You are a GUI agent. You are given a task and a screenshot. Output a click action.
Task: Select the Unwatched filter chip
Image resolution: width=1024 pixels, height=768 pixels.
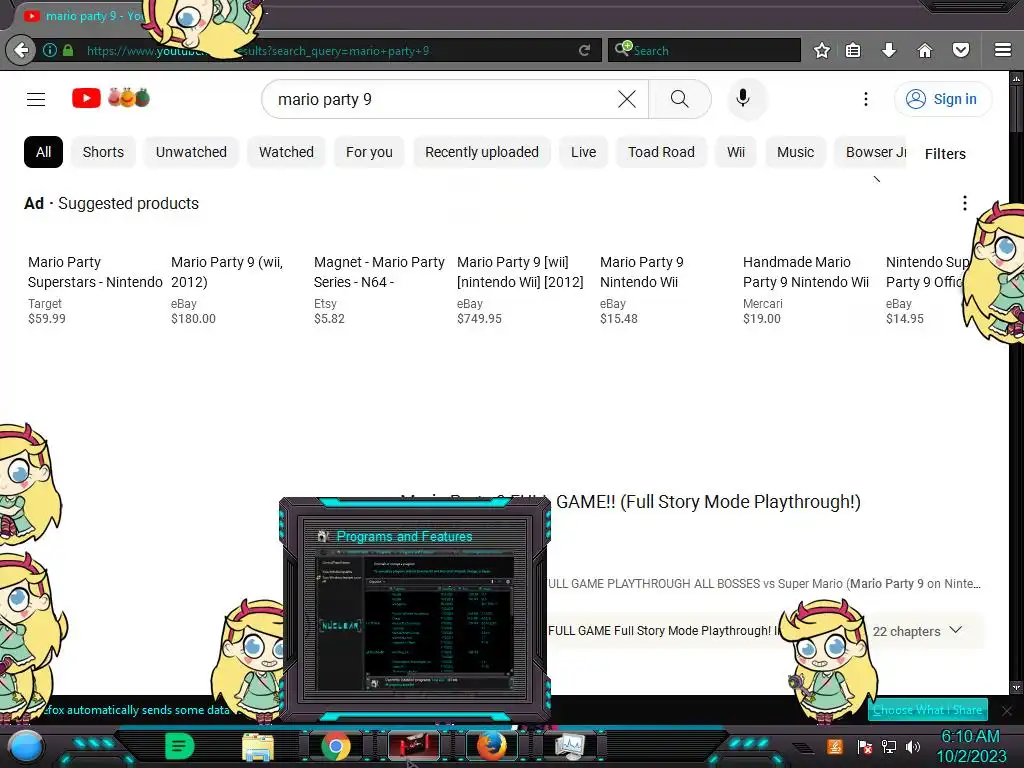(191, 152)
